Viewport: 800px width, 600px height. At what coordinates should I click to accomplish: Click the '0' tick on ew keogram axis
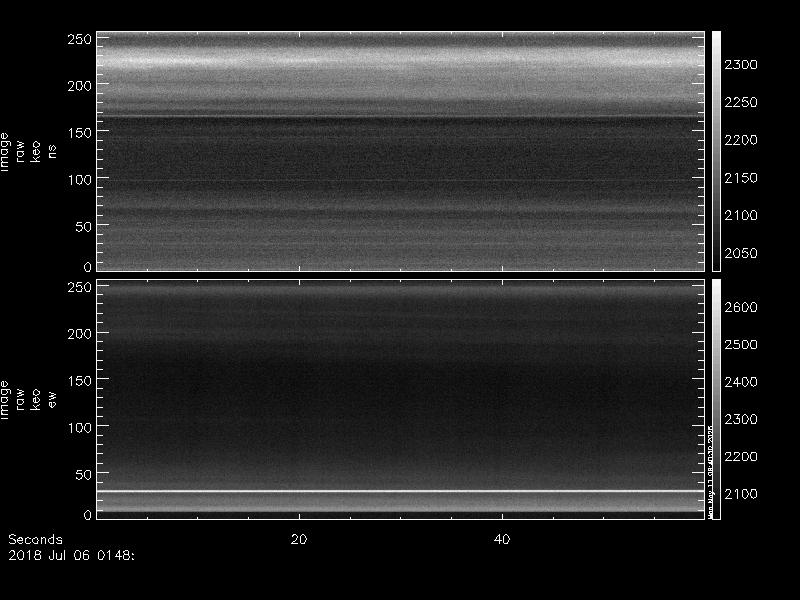click(88, 515)
